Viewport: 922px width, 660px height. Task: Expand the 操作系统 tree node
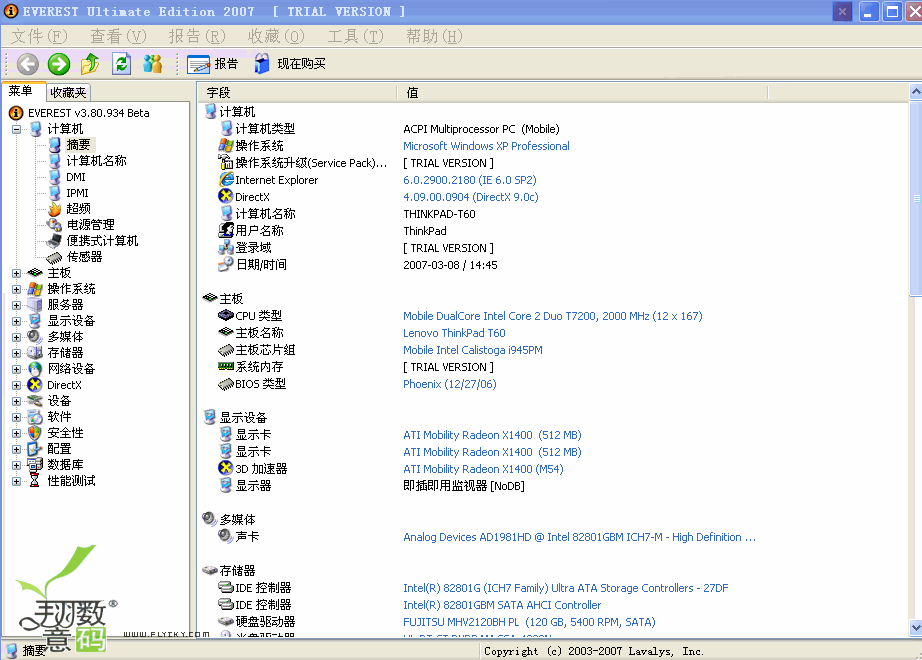point(16,289)
